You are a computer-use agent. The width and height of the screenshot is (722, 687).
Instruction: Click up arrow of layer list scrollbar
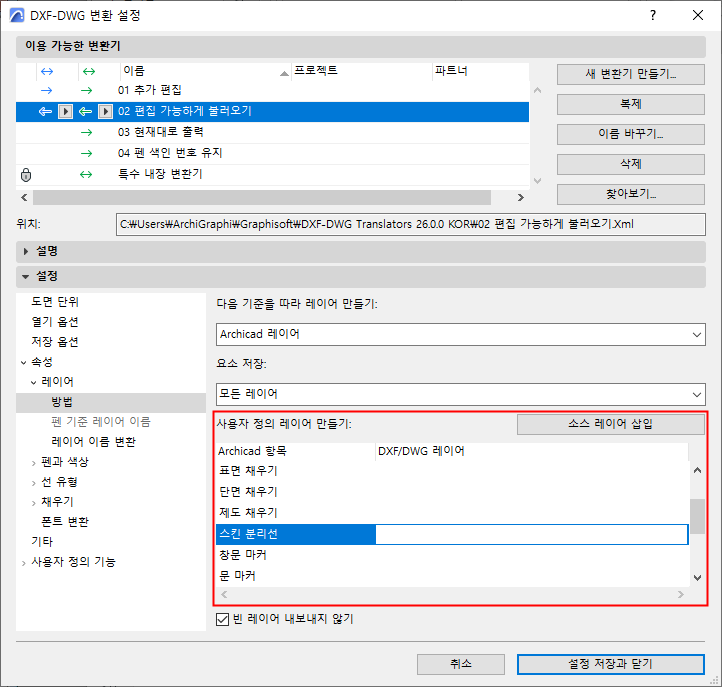coord(697,471)
